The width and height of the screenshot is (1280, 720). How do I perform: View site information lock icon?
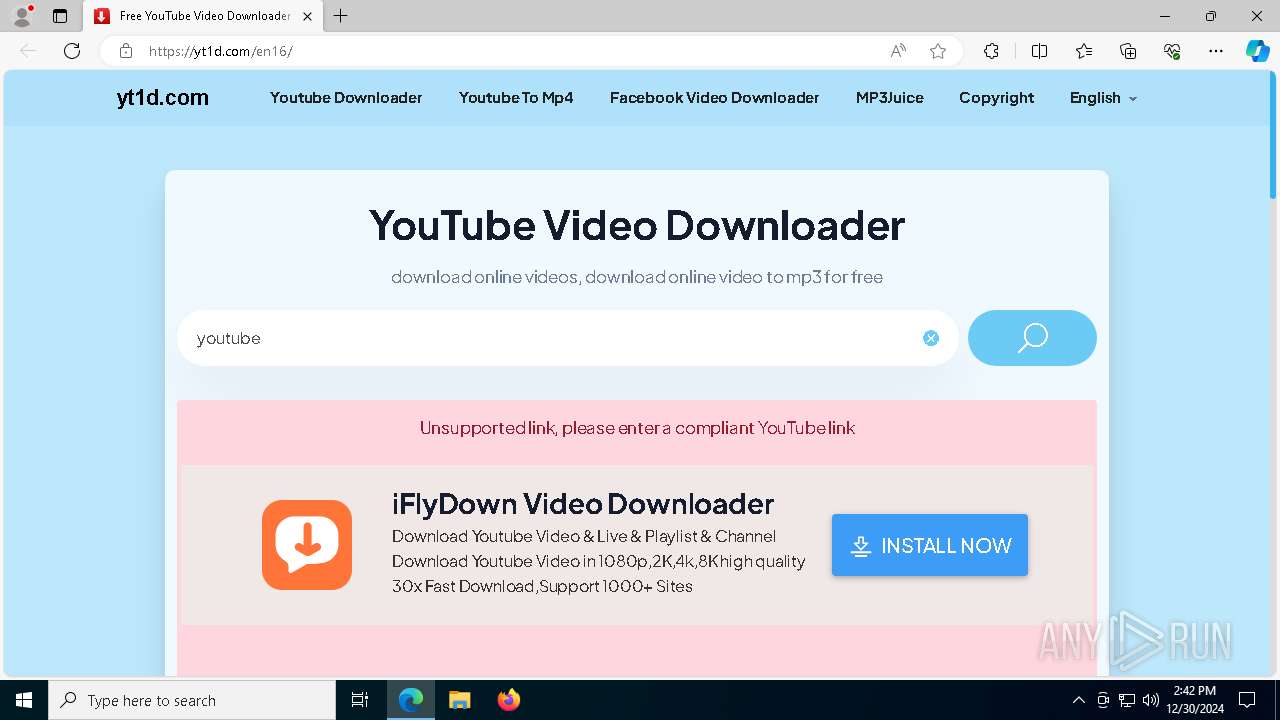pyautogui.click(x=126, y=51)
